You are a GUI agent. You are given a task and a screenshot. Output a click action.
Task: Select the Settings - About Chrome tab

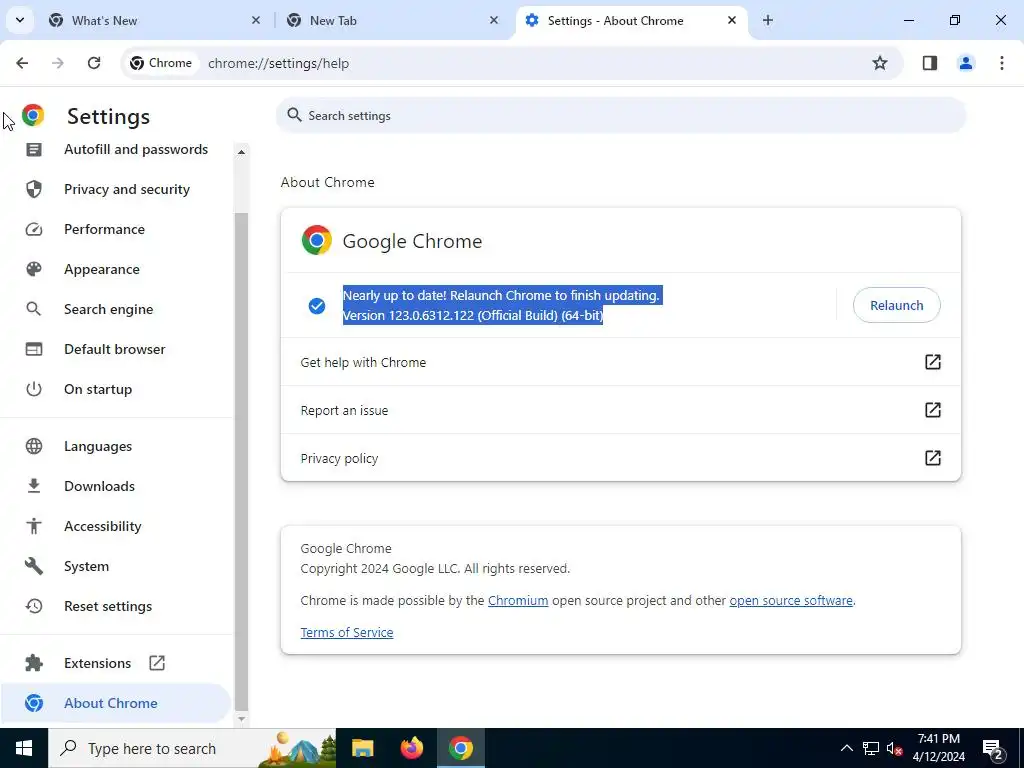[x=631, y=20]
